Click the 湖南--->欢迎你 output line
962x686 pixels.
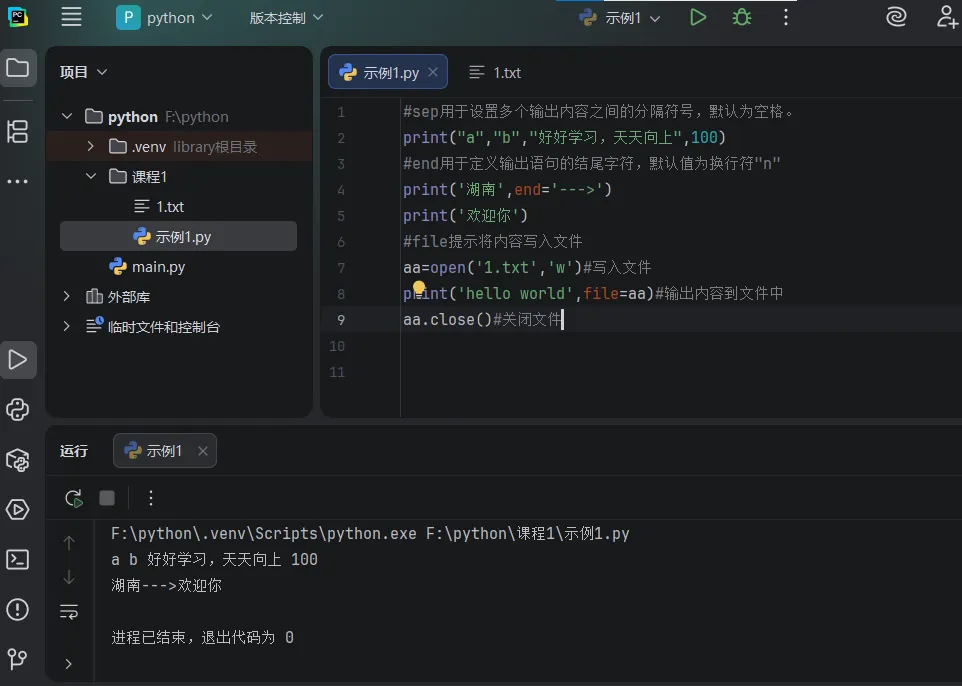point(166,585)
